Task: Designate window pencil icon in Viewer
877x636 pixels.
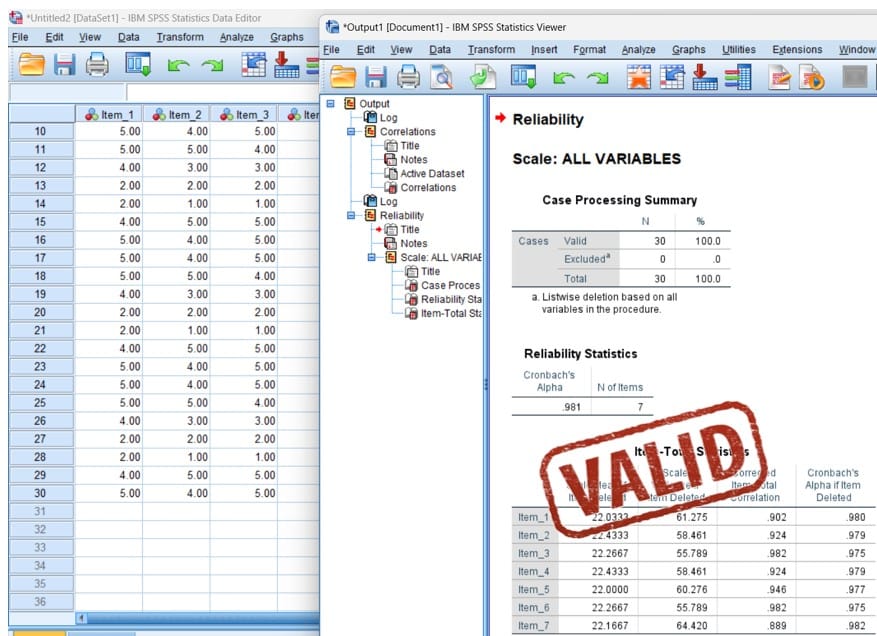Action: pos(779,78)
